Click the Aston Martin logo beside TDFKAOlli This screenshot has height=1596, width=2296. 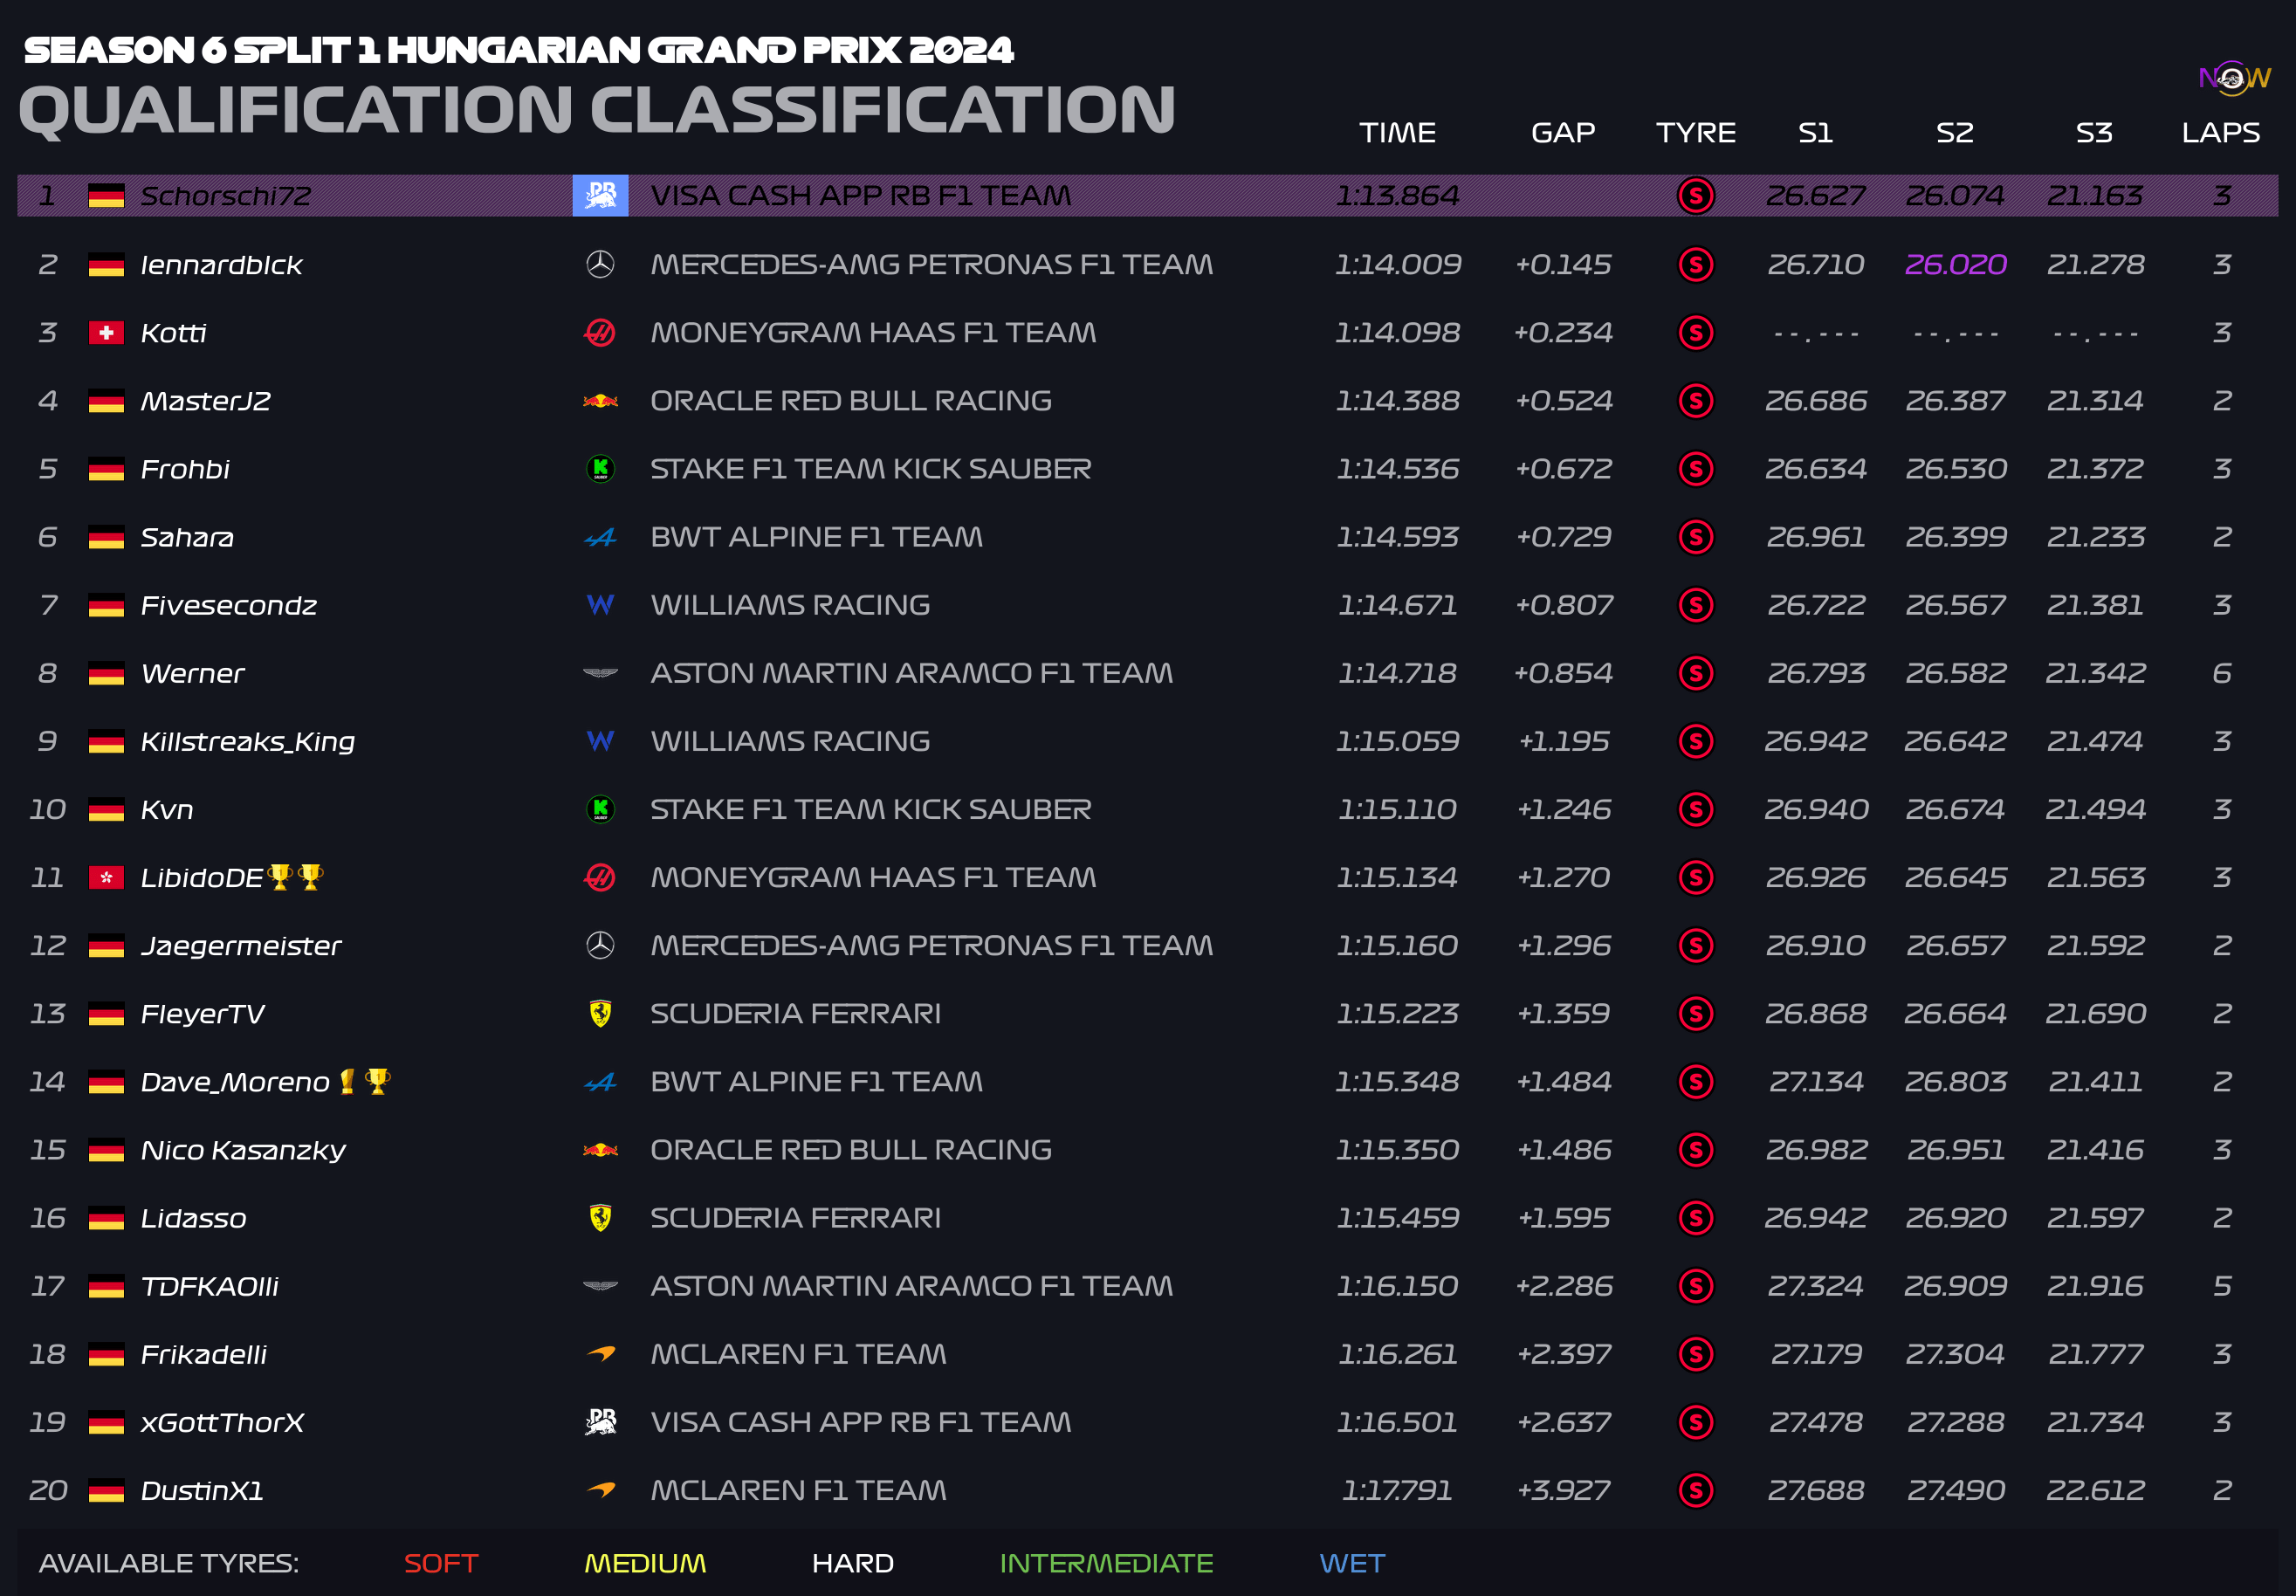[600, 1286]
